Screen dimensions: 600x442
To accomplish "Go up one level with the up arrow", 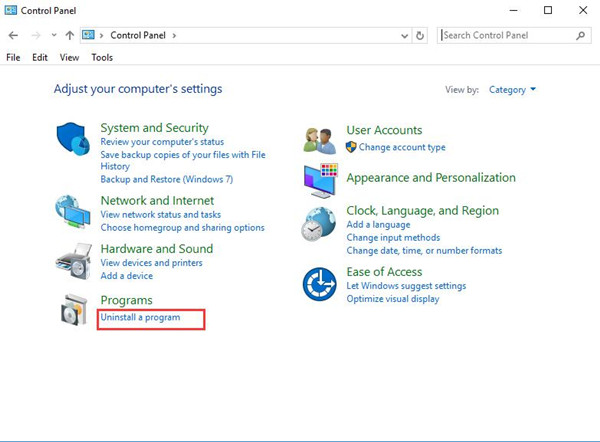I will (69, 35).
